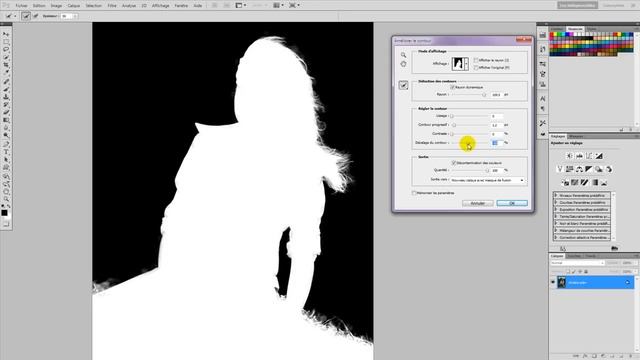Click the Zoom magnifier icon in the Refine Edge dialog
This screenshot has width=640, height=360.
403,55
